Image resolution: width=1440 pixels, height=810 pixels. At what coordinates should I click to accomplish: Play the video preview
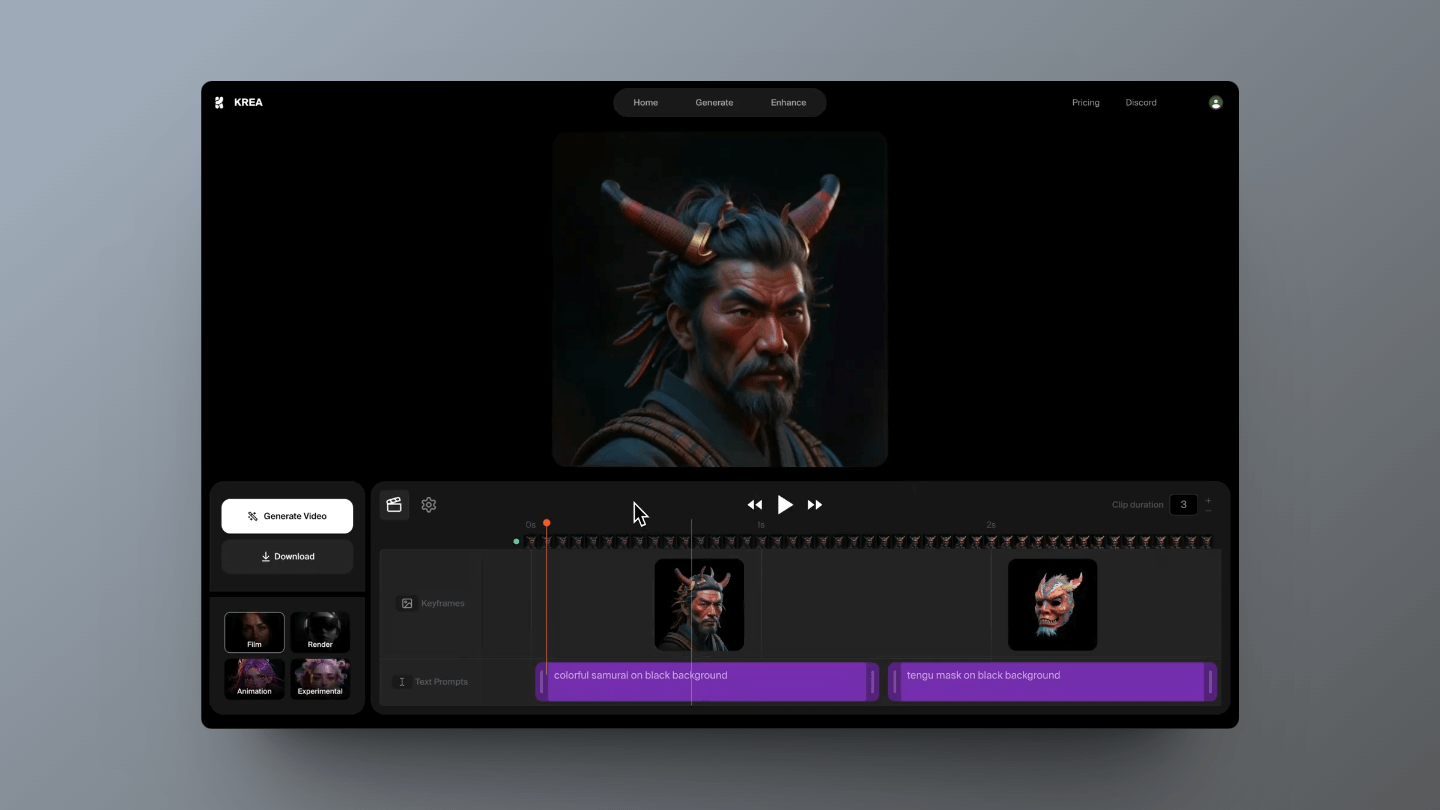point(785,505)
